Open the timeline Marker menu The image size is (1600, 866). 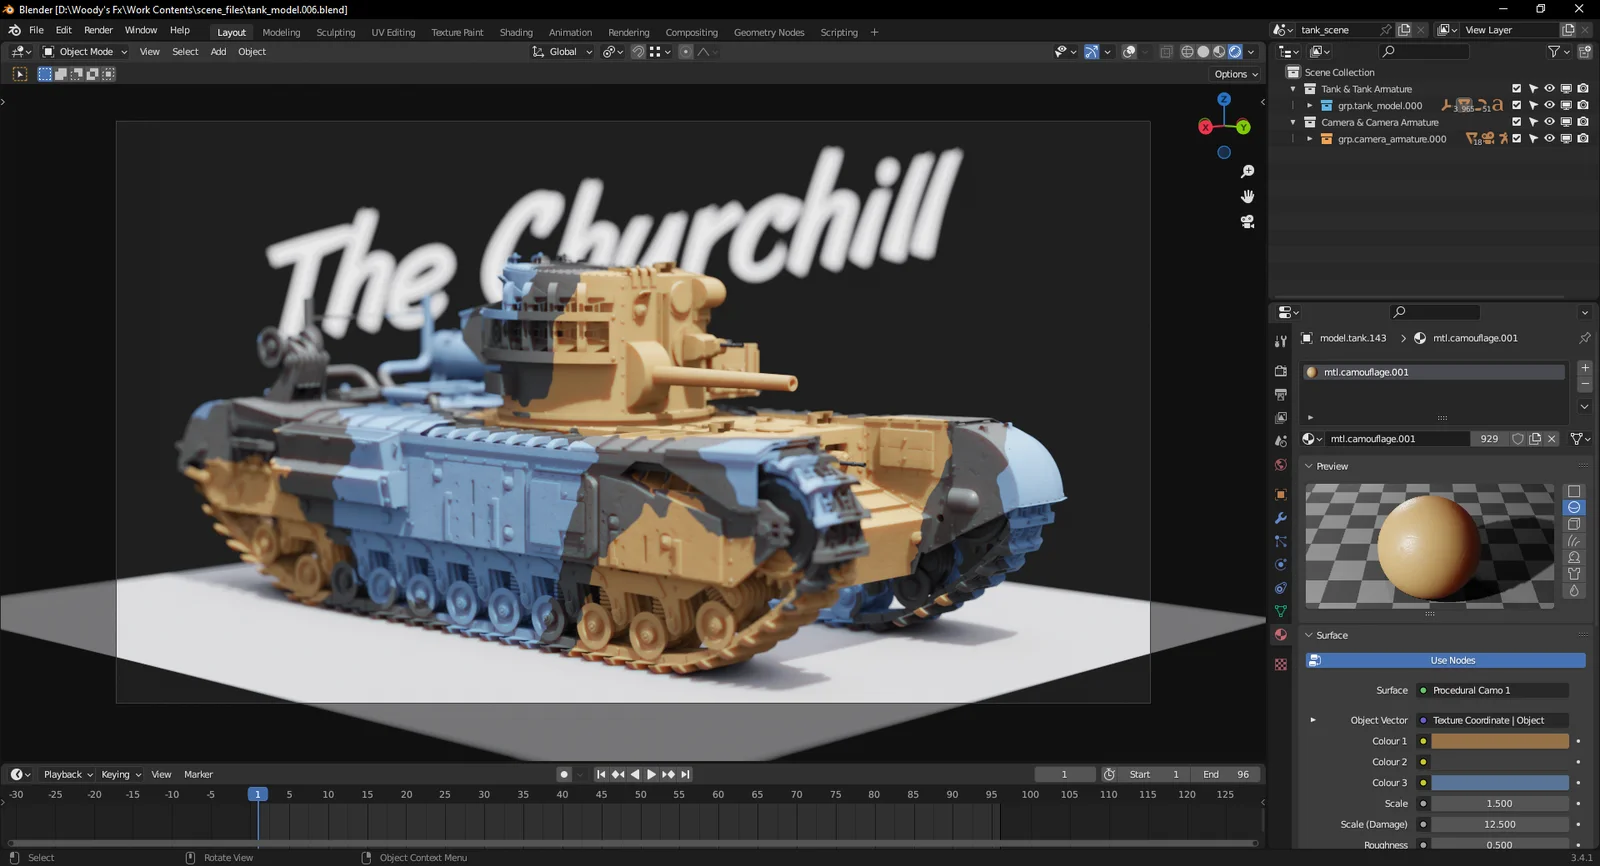click(x=198, y=774)
